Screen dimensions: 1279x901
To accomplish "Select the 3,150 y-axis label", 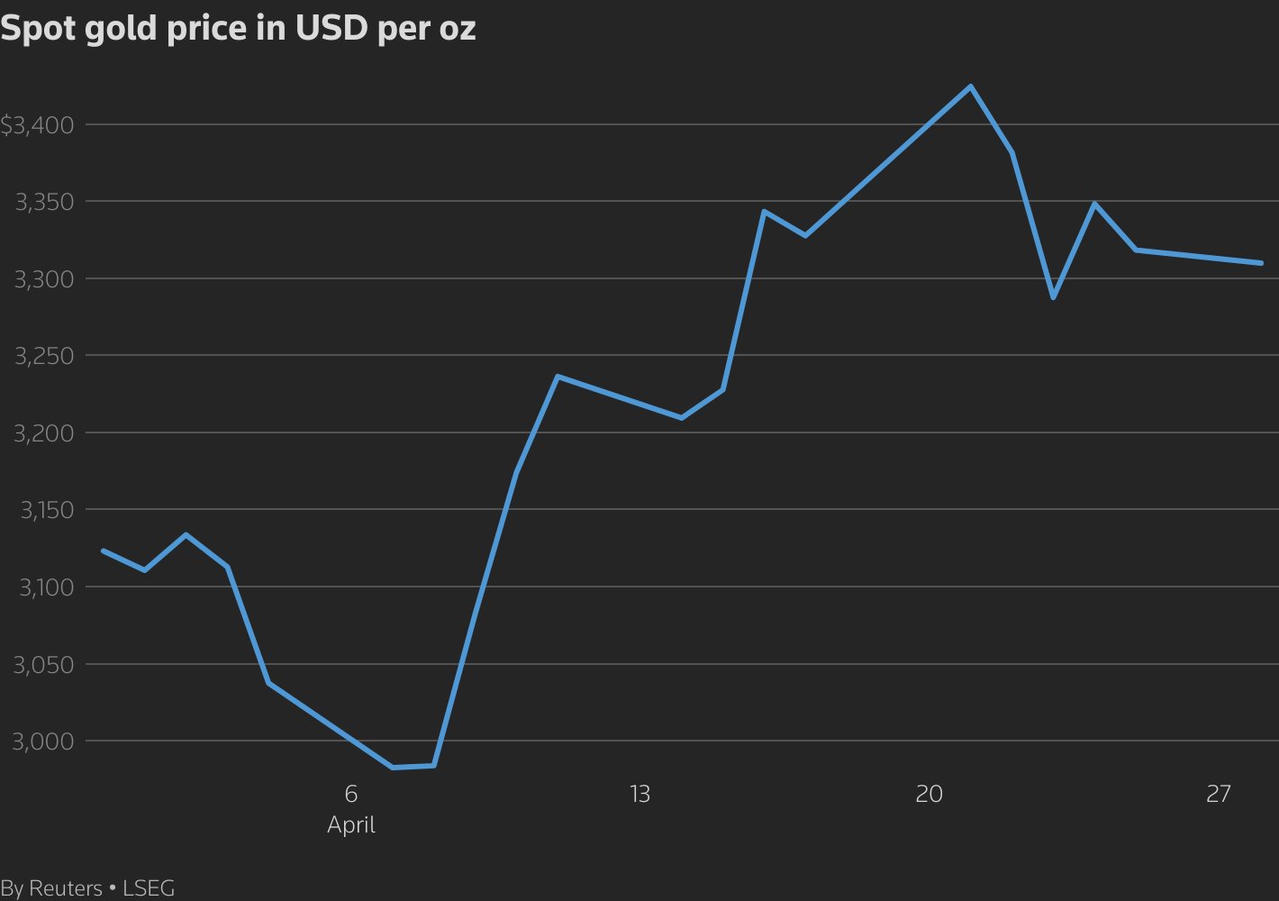I will coord(45,510).
